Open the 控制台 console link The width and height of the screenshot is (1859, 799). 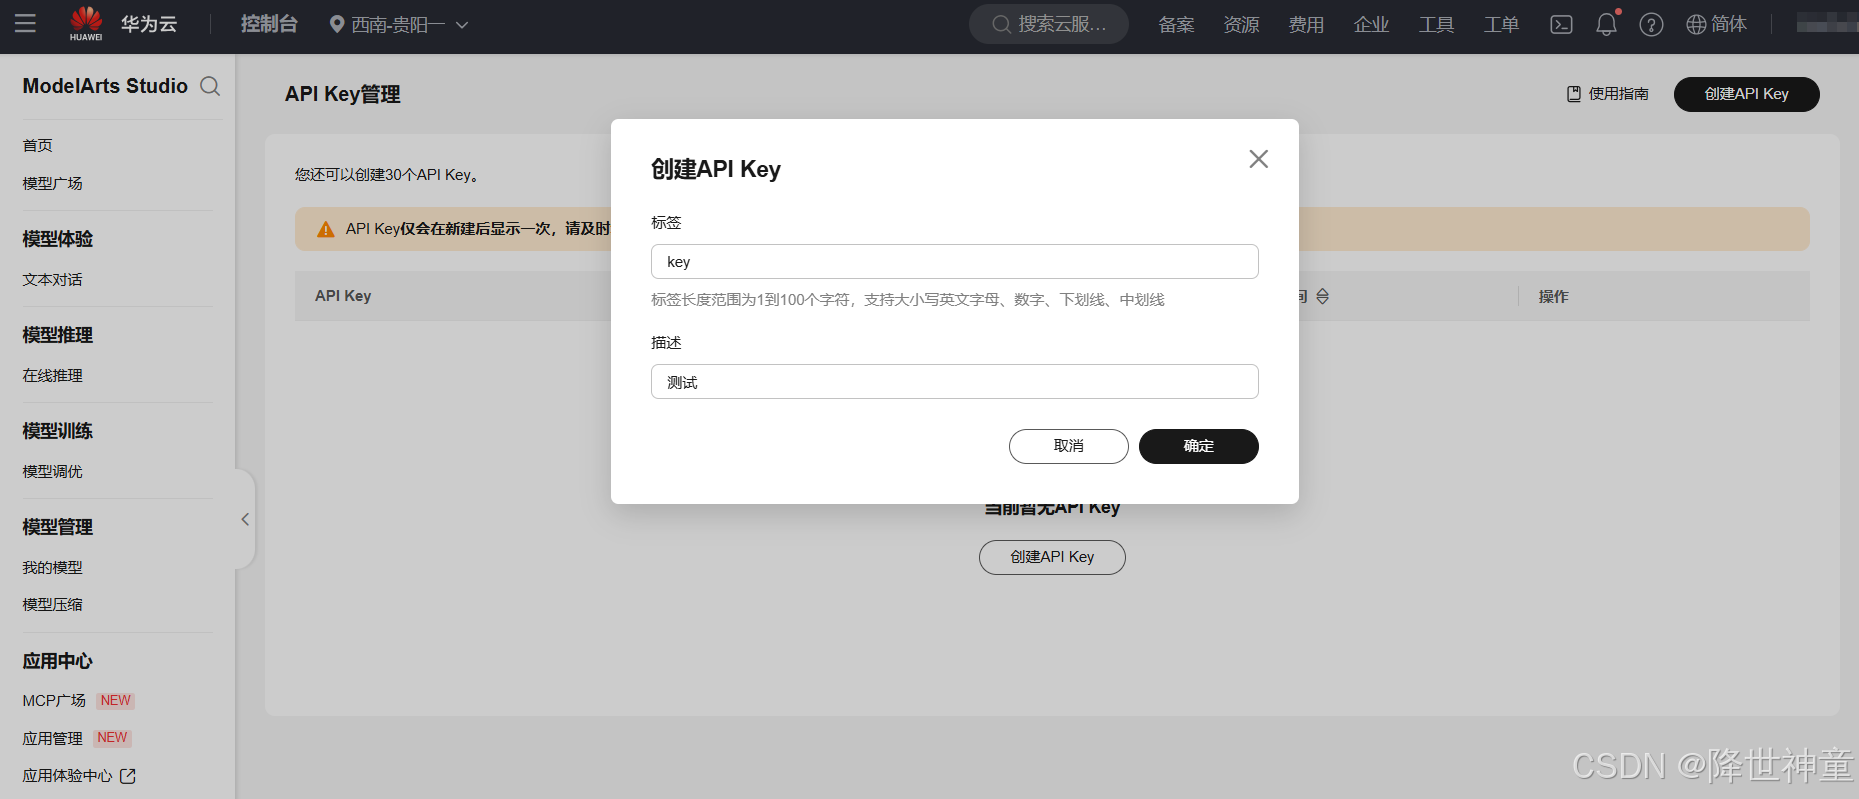click(x=269, y=24)
